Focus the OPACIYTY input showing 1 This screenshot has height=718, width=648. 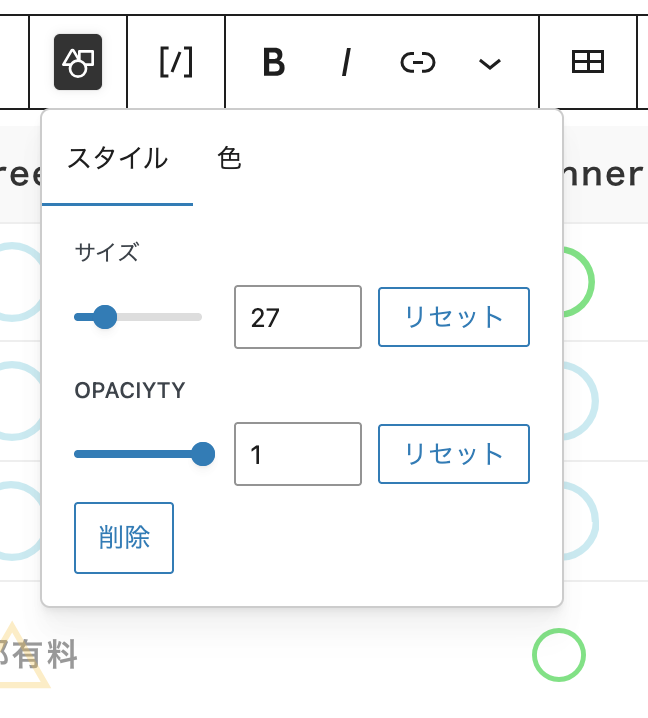(x=297, y=455)
